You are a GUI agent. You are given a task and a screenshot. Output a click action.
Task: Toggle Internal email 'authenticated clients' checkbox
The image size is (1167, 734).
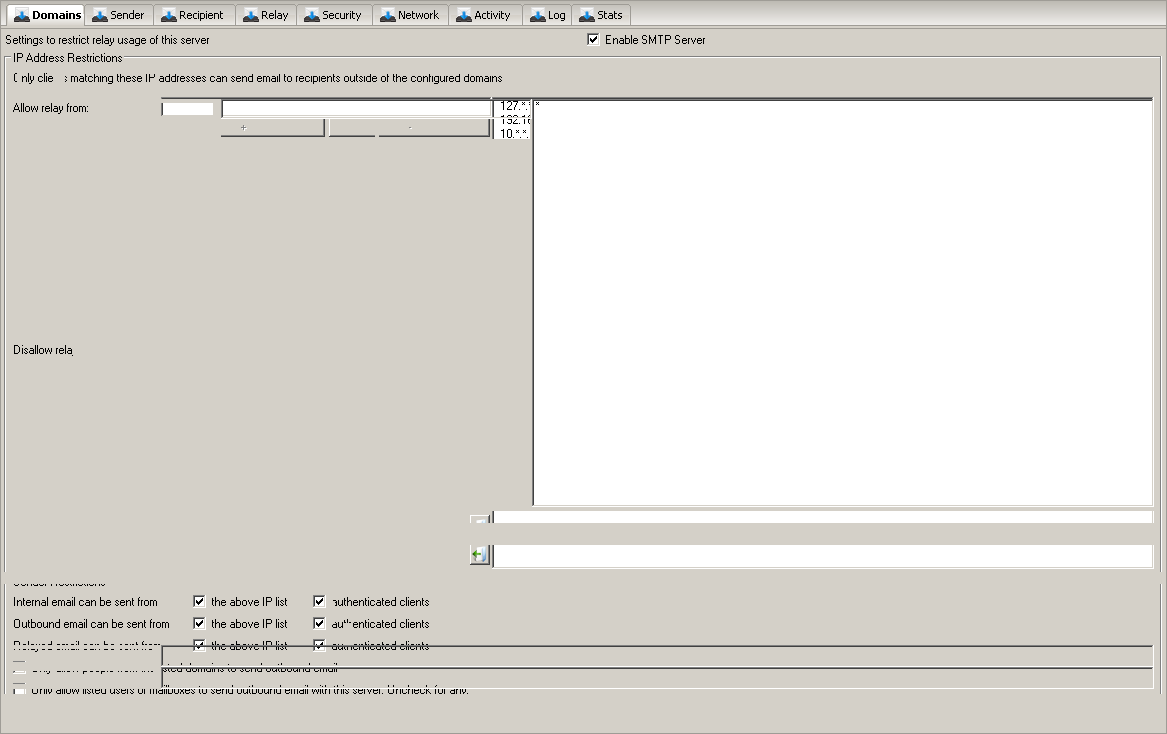tap(320, 602)
